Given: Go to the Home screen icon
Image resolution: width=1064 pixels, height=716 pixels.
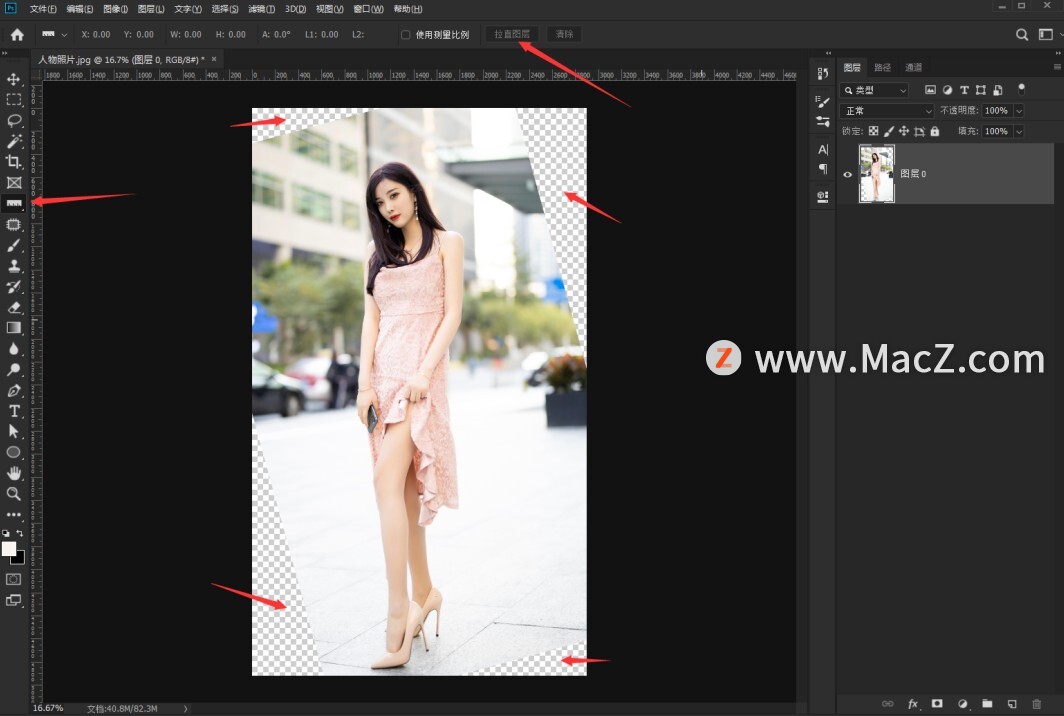Looking at the screenshot, I should 17,35.
